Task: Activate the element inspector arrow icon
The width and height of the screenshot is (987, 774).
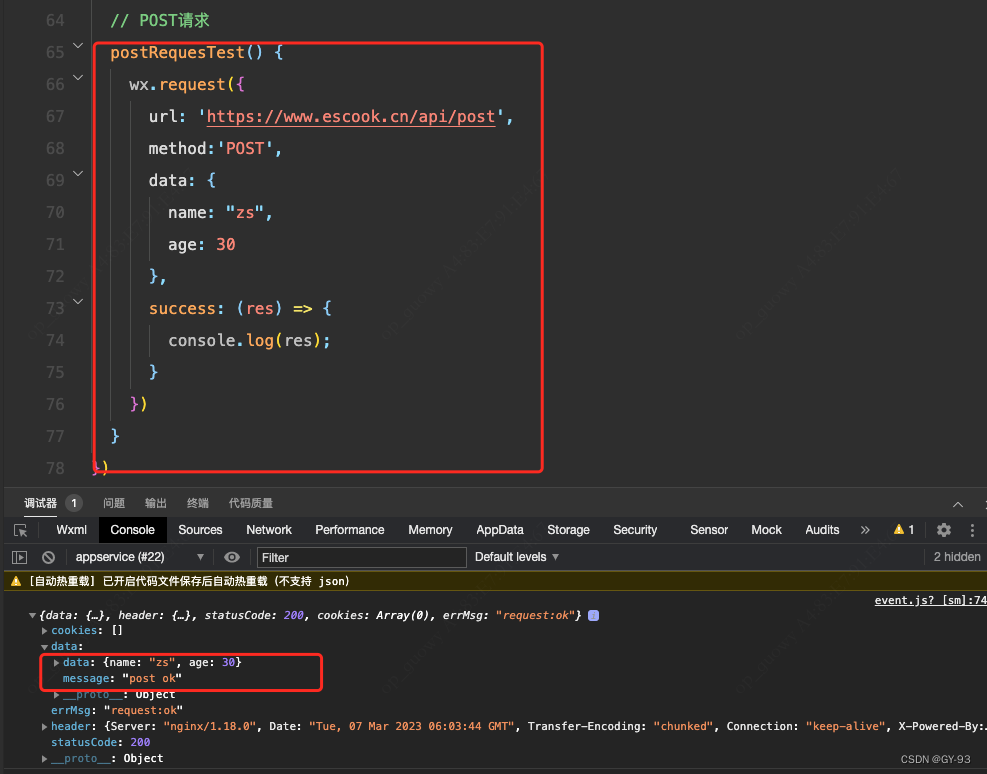Action: [21, 530]
